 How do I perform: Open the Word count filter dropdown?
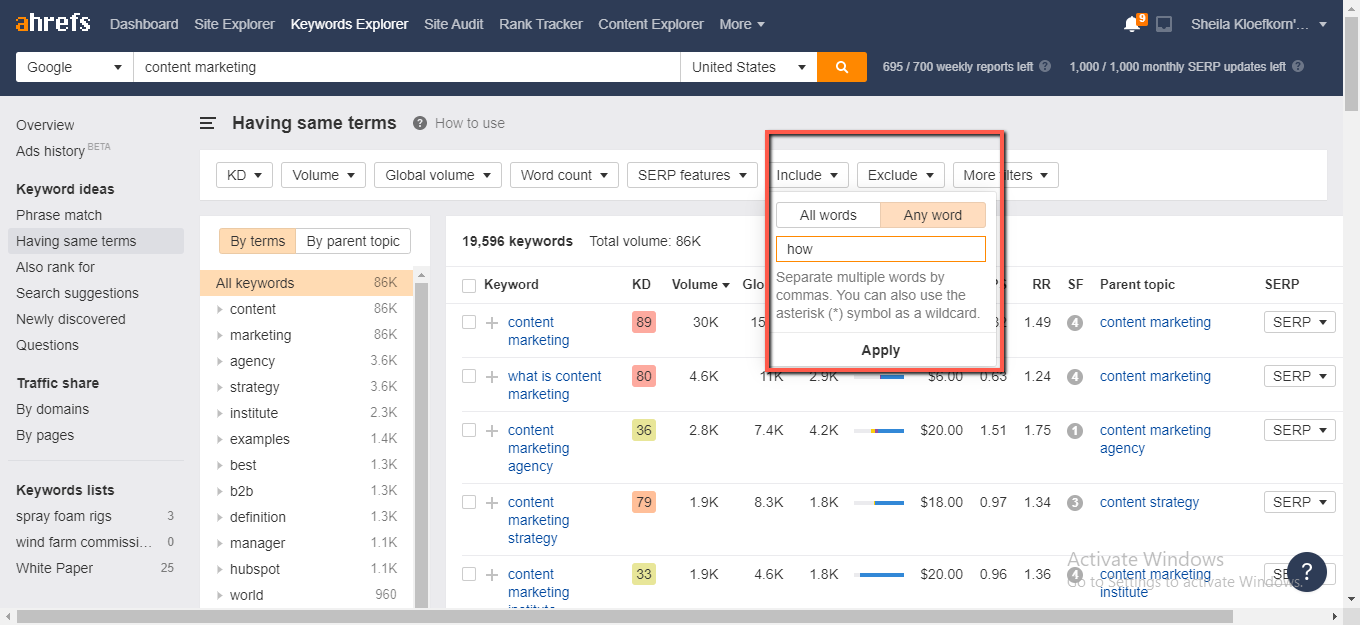coord(564,175)
